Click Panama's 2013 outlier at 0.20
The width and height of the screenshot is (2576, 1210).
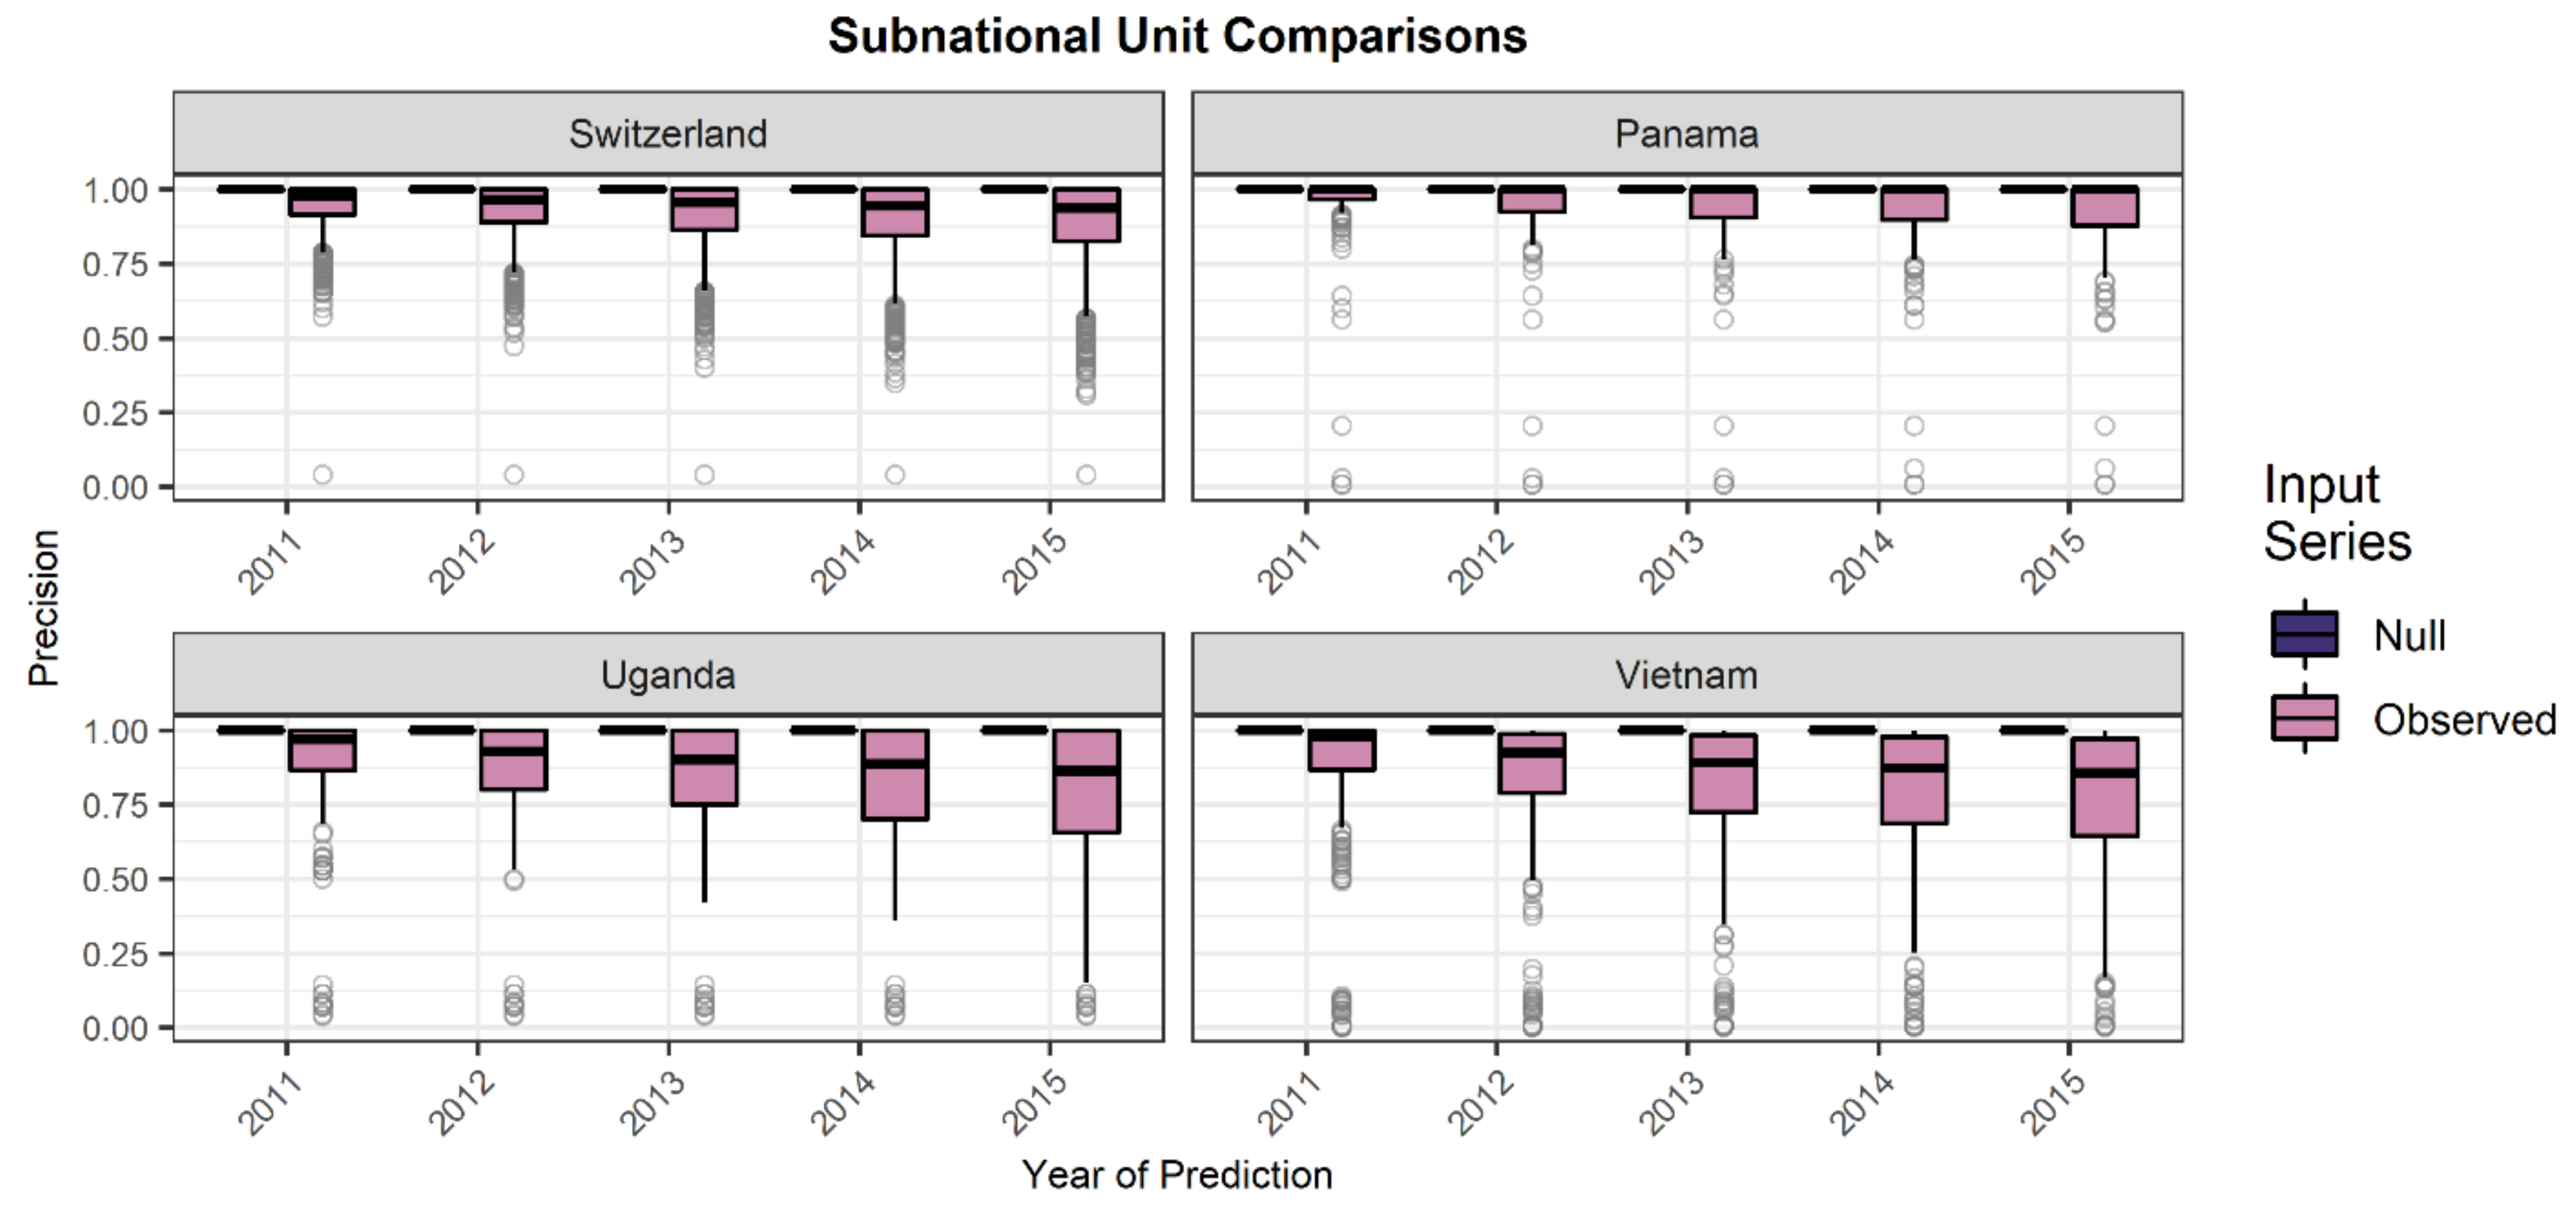(x=1723, y=426)
